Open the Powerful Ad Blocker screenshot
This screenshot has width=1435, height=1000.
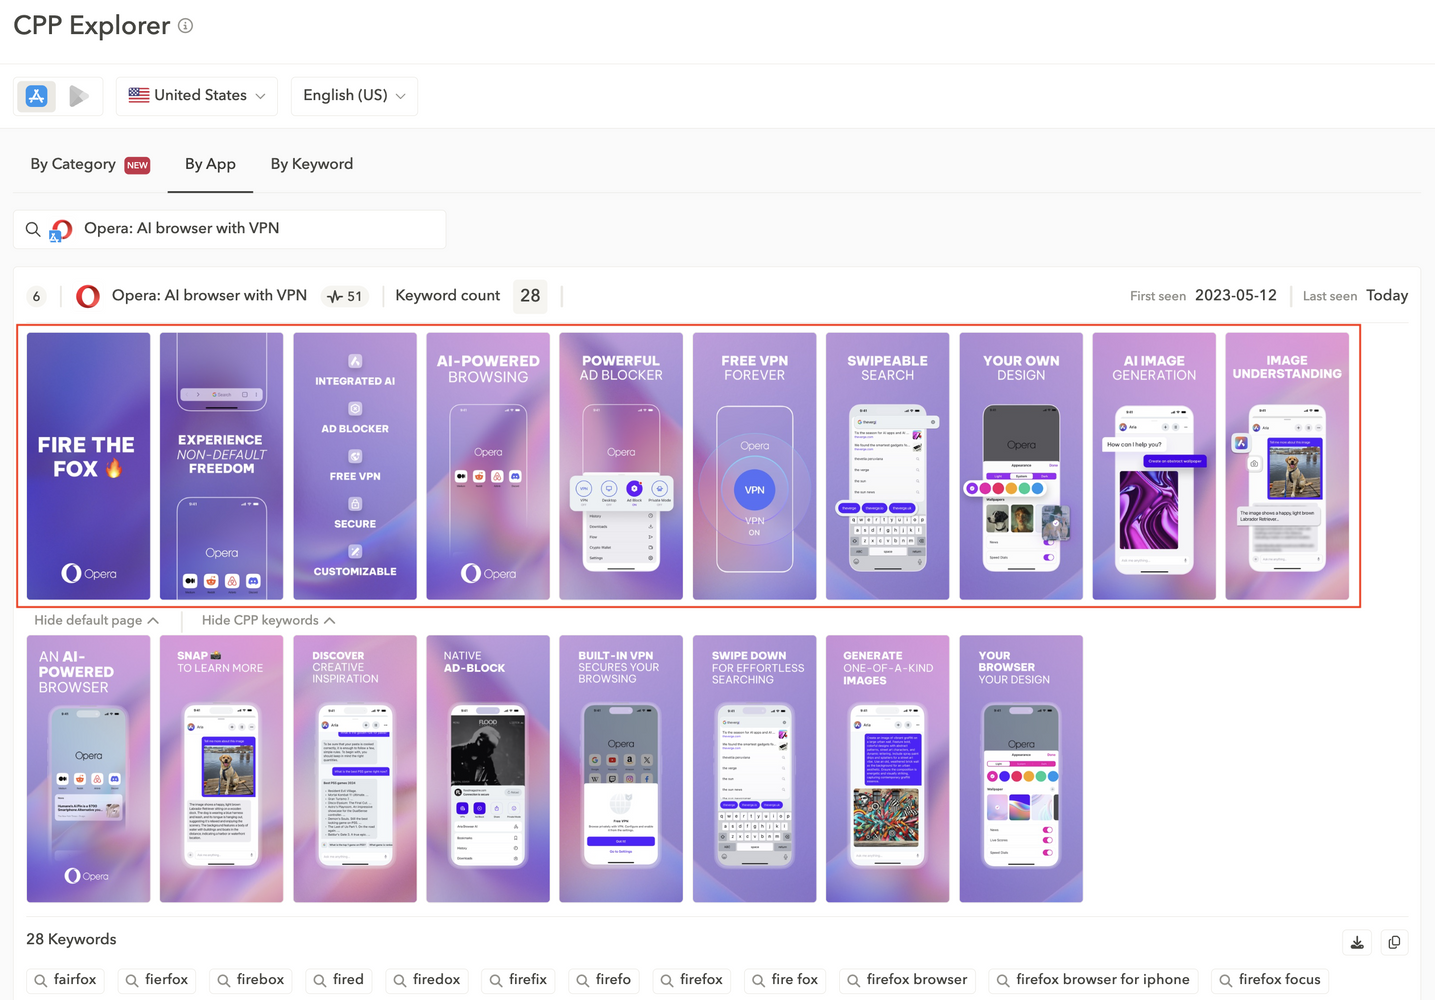(x=621, y=466)
